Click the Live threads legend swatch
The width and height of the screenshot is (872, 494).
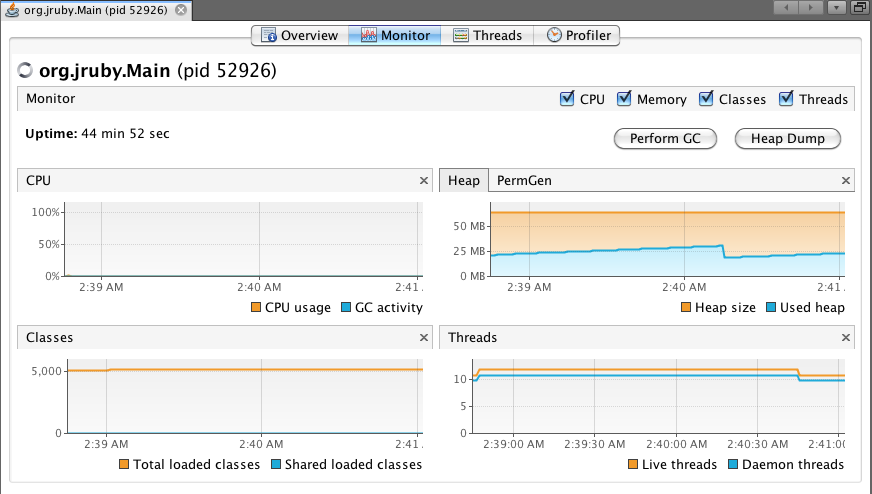tap(633, 464)
